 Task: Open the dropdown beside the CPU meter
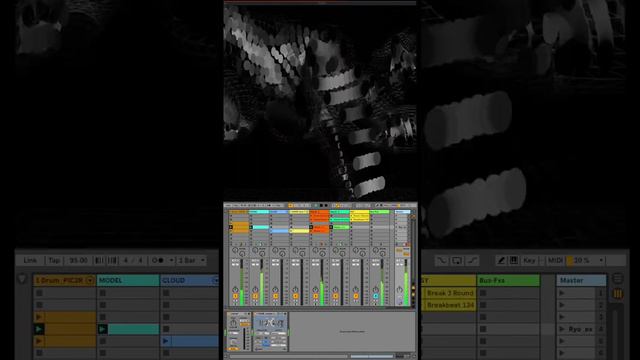(x=601, y=260)
